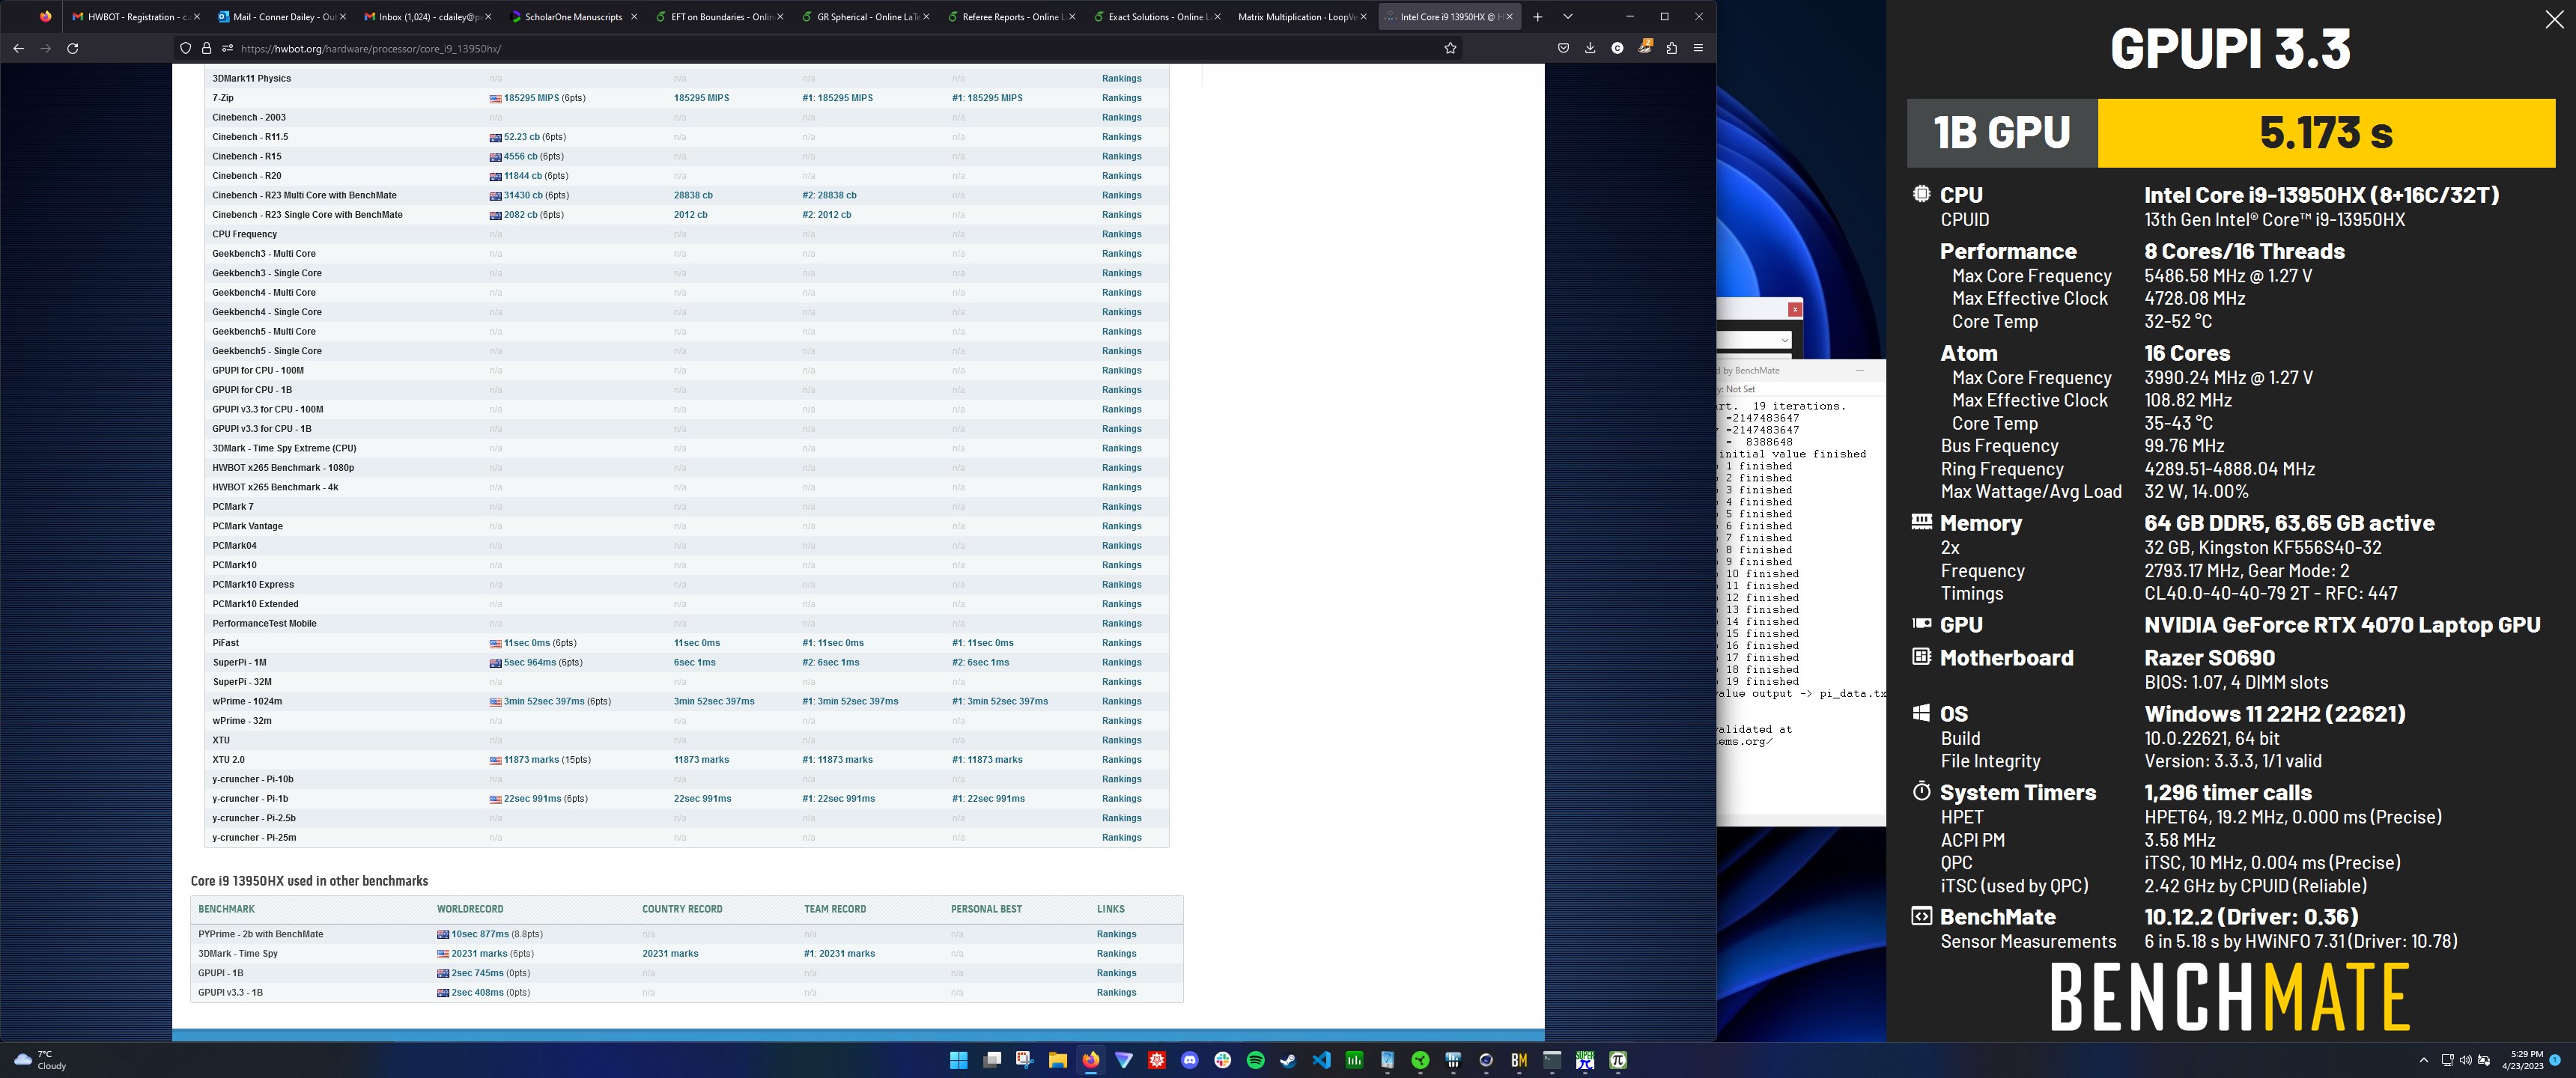Open Rankings link for wPrime - 1024m
Image resolution: width=2576 pixels, height=1078 pixels.
click(1121, 701)
